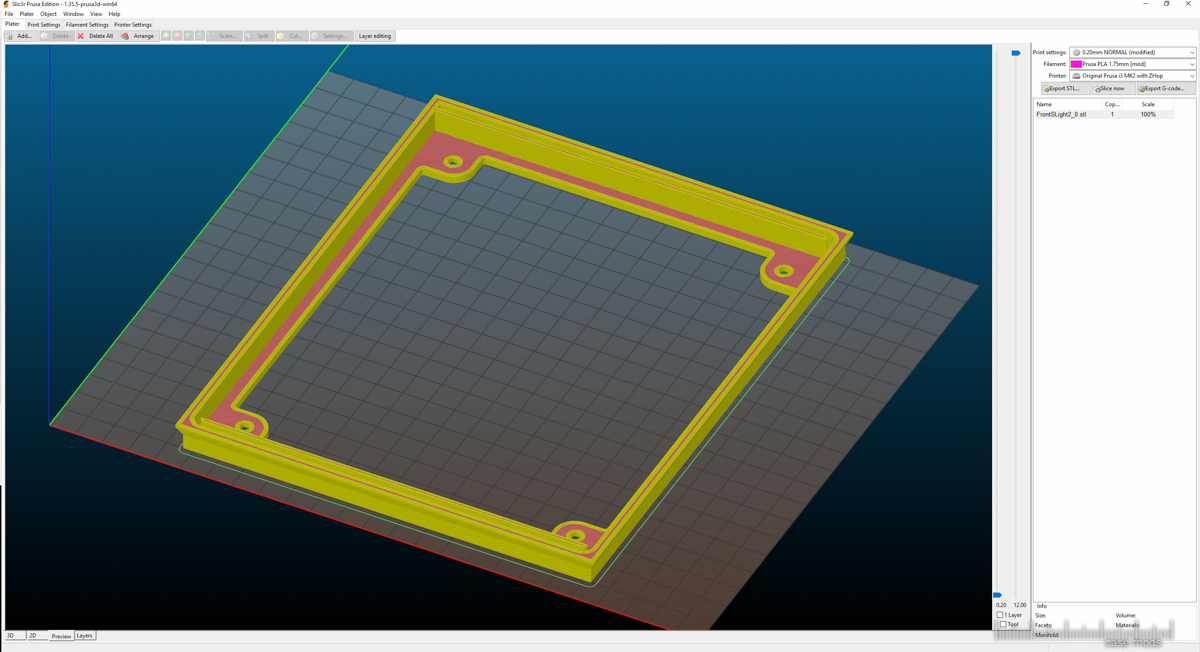The image size is (1200, 652).
Task: Click the Scale column header
Action: click(x=1148, y=104)
